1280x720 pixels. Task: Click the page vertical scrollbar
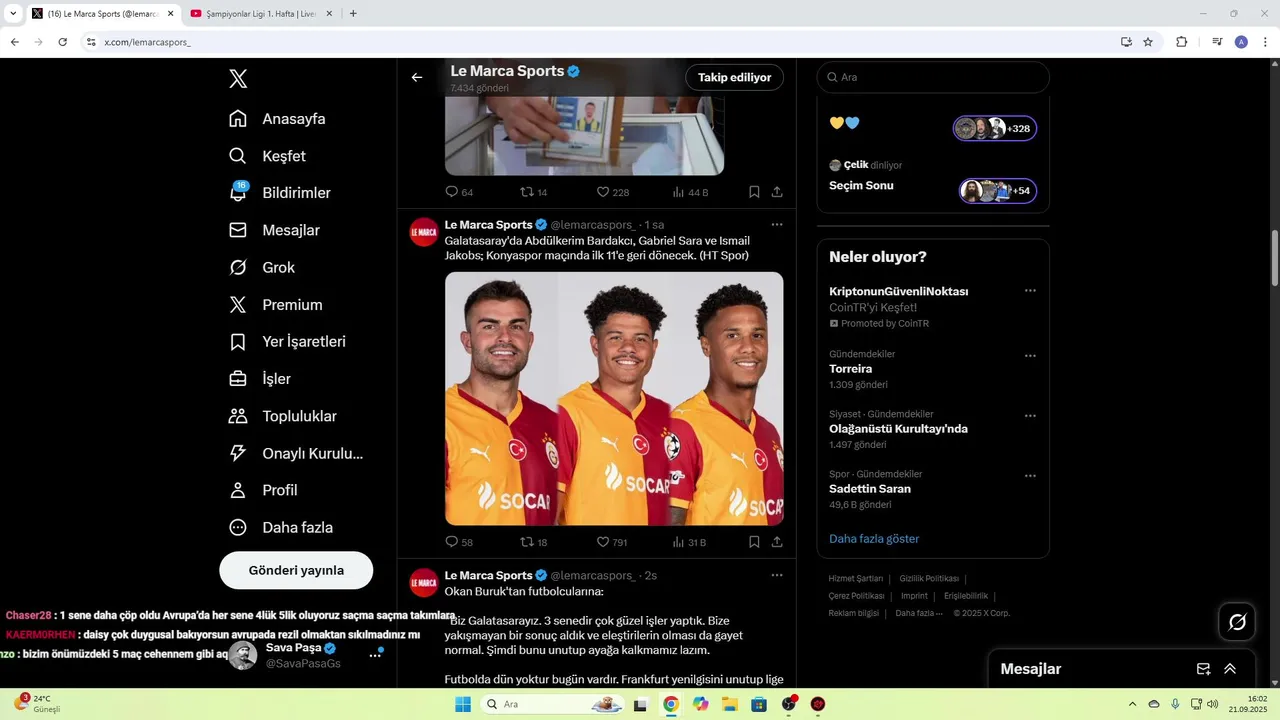coord(1275,257)
